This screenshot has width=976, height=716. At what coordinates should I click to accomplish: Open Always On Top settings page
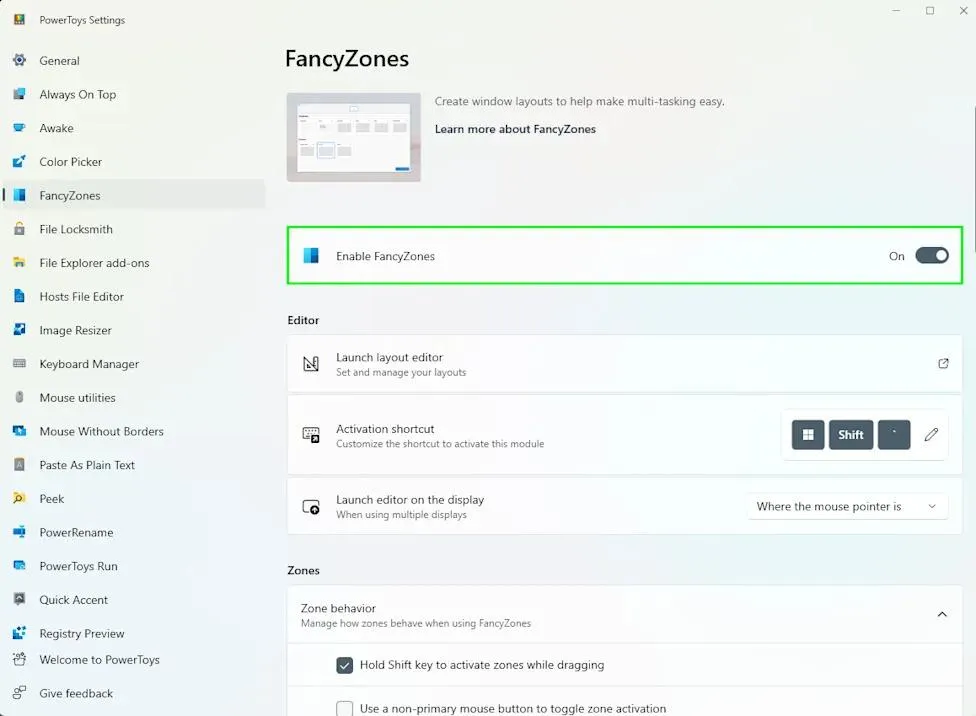click(x=77, y=94)
